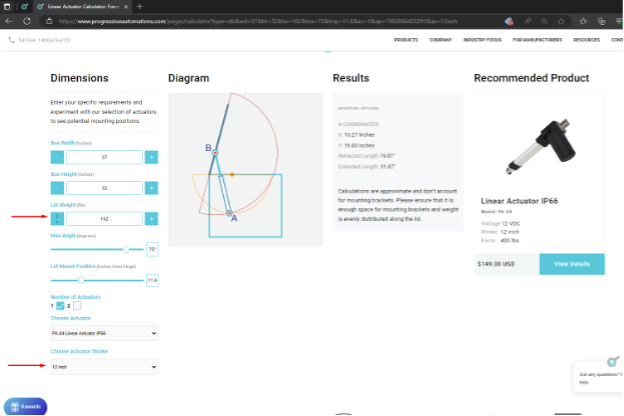
Task: Open the linear actuator product image
Action: pos(540,146)
